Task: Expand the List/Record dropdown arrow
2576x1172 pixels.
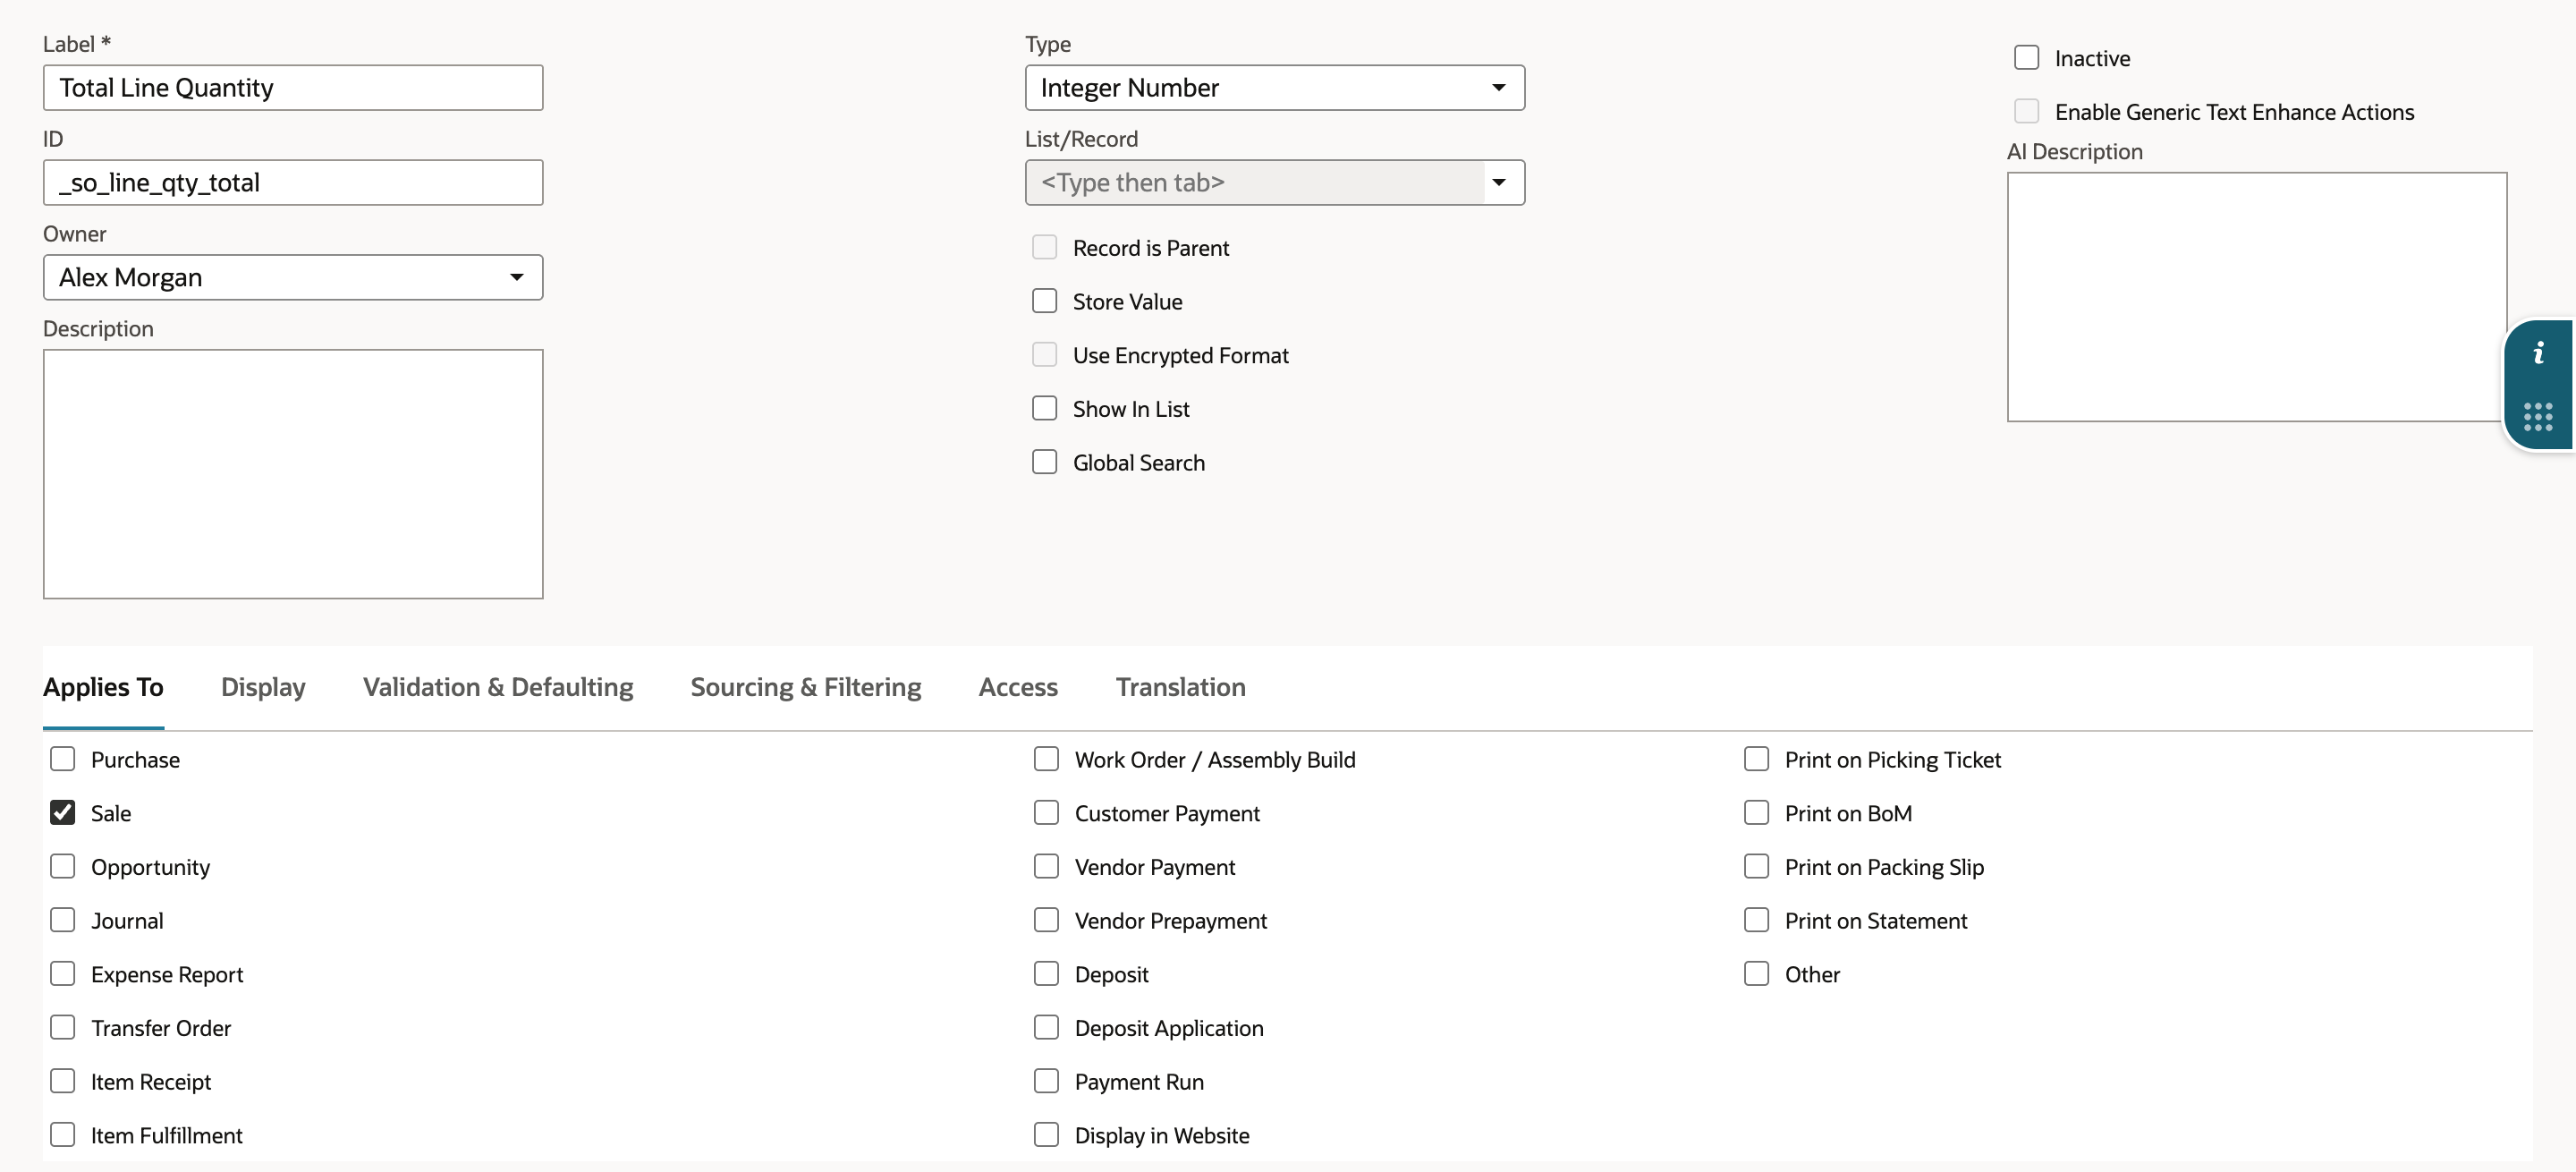Action: tap(1498, 182)
